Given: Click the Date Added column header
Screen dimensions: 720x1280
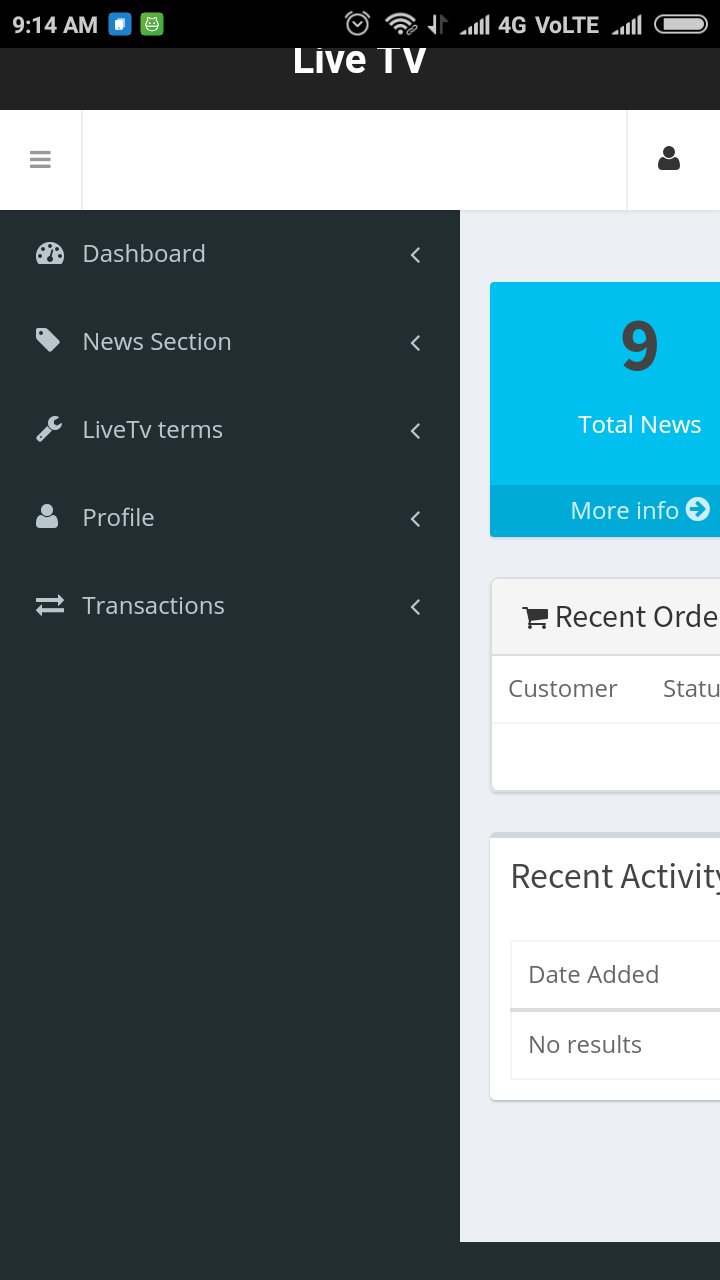Looking at the screenshot, I should pyautogui.click(x=593, y=975).
